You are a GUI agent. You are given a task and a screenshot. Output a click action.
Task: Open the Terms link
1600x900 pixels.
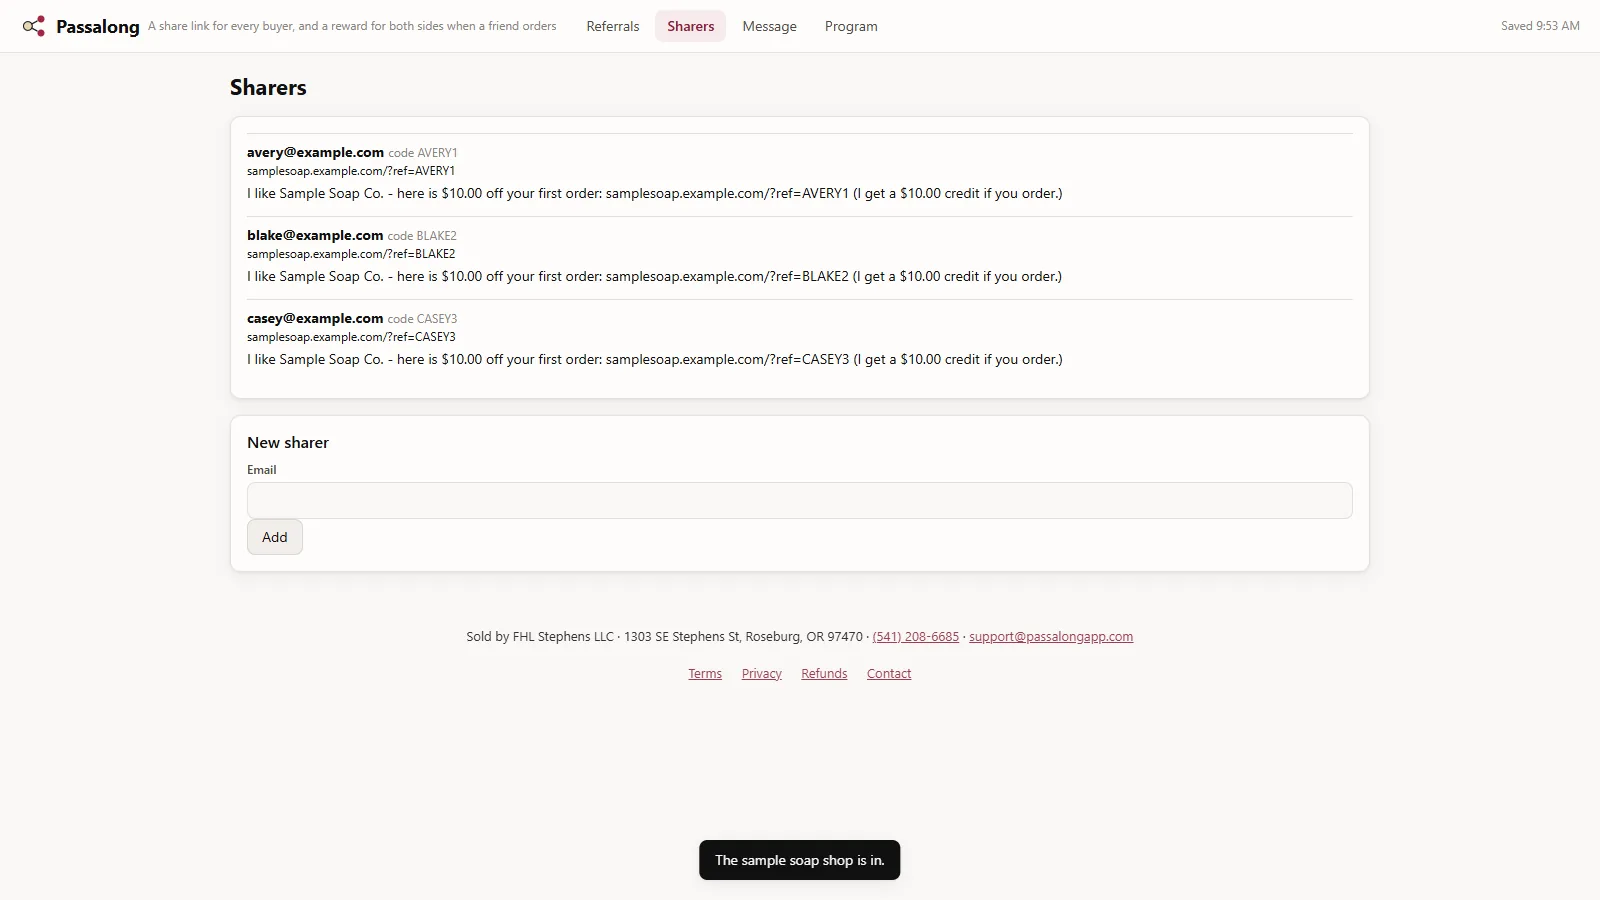point(705,674)
